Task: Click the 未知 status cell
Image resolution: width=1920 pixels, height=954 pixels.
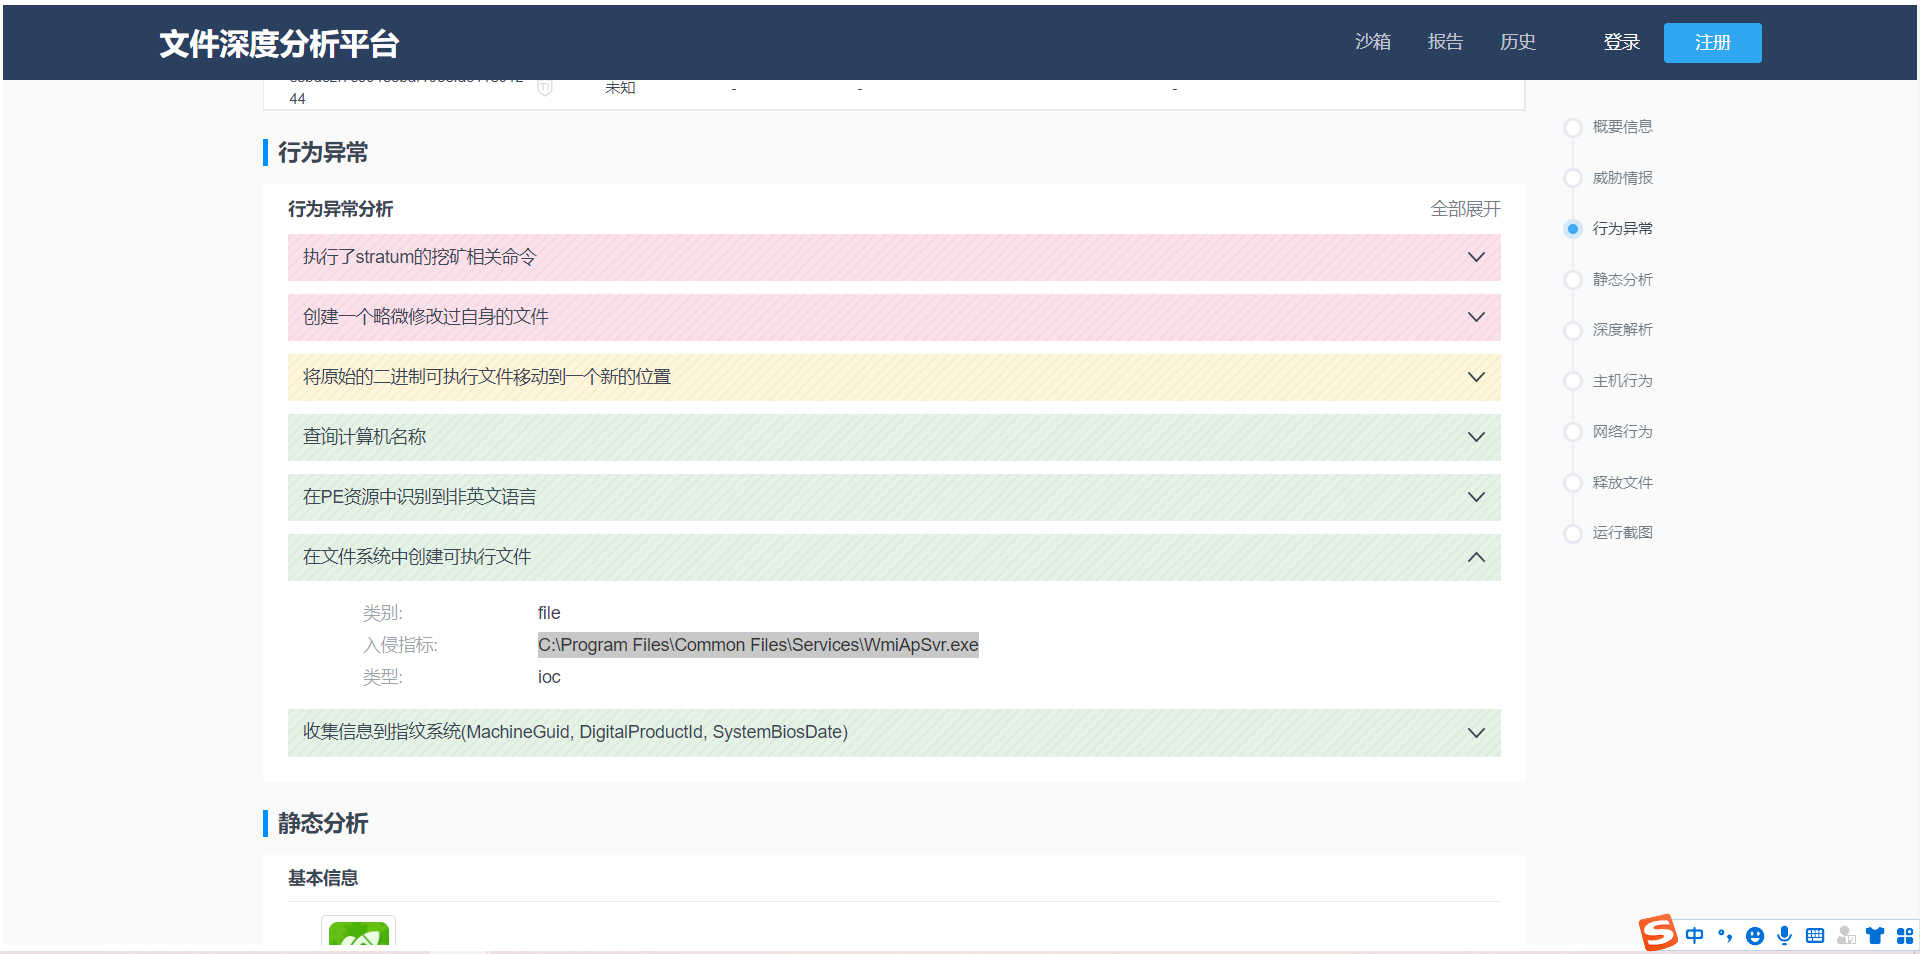Action: [x=620, y=88]
